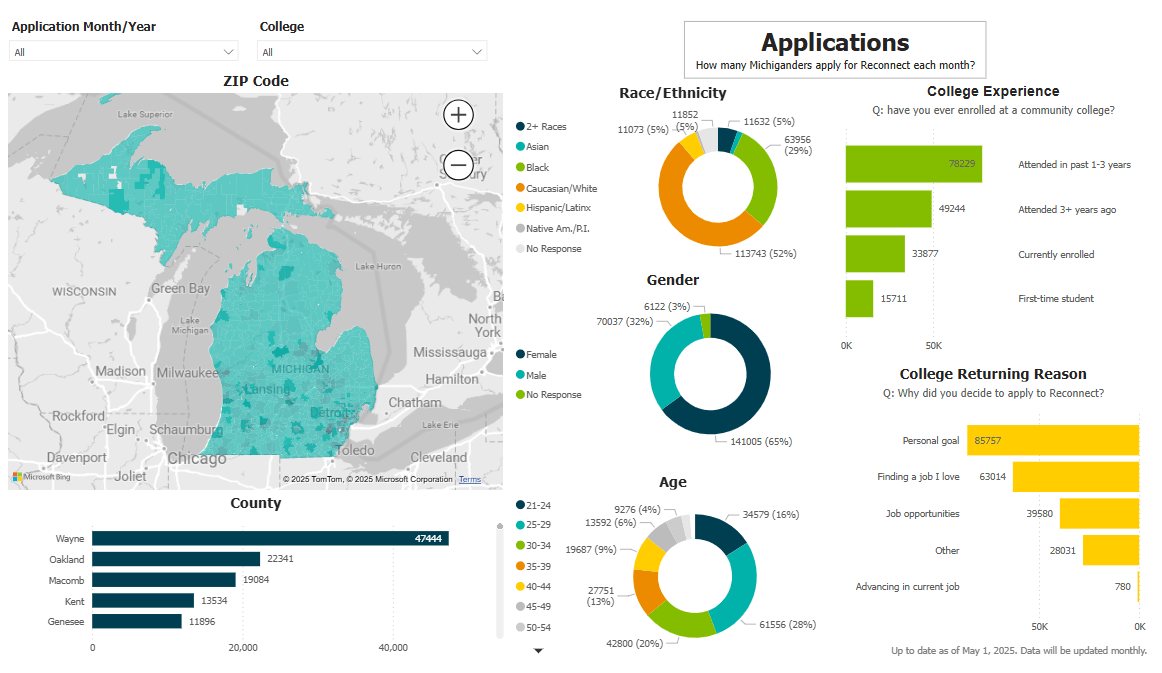Click the Attended in past 1-3 years bar
This screenshot has height=673, width=1162.
(x=914, y=164)
